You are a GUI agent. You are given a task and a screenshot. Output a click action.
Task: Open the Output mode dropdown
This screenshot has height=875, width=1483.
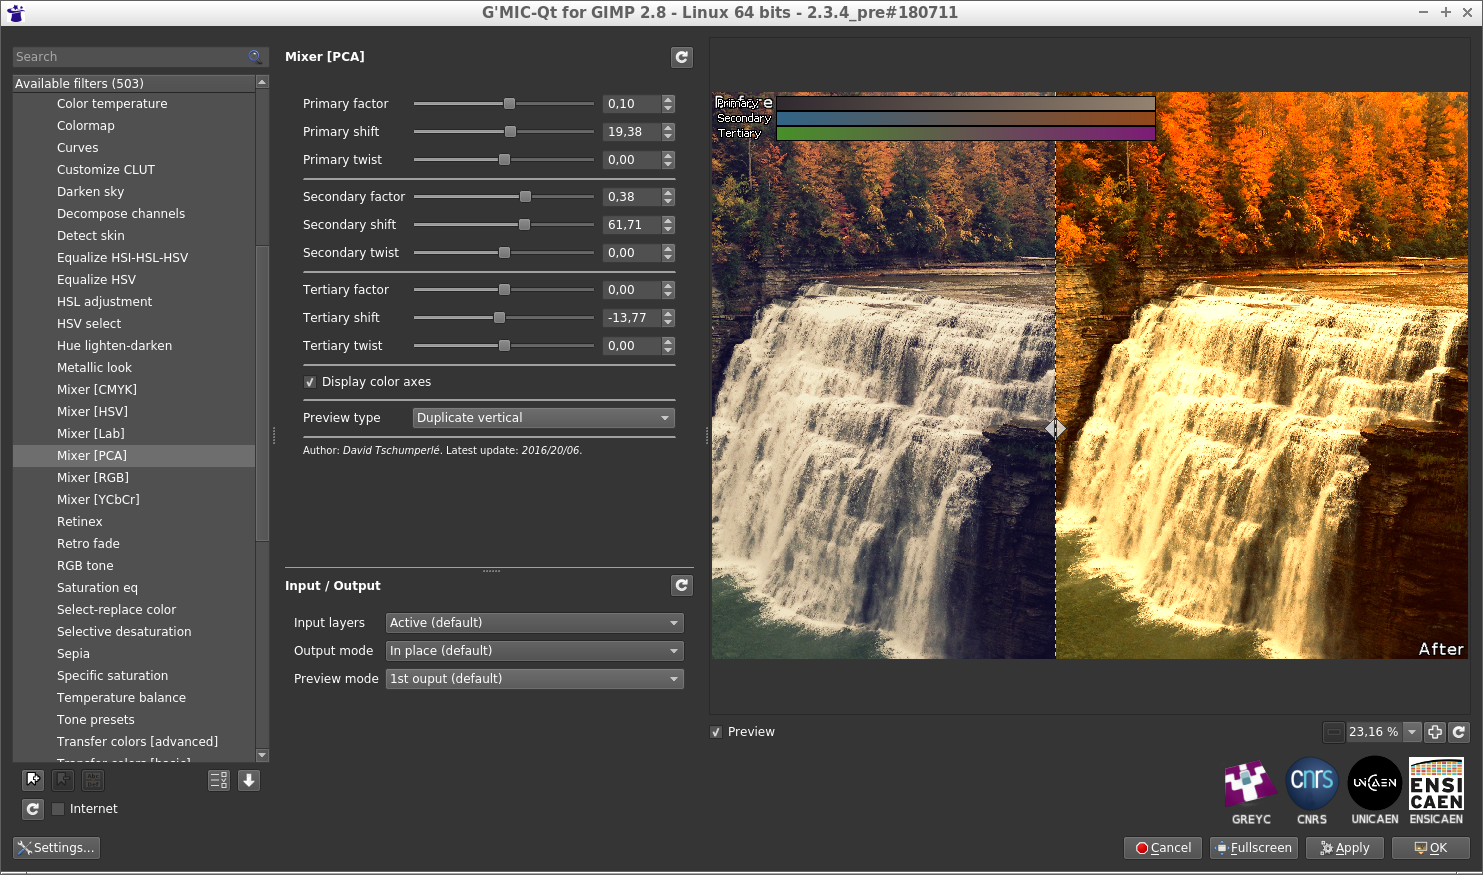tap(534, 650)
